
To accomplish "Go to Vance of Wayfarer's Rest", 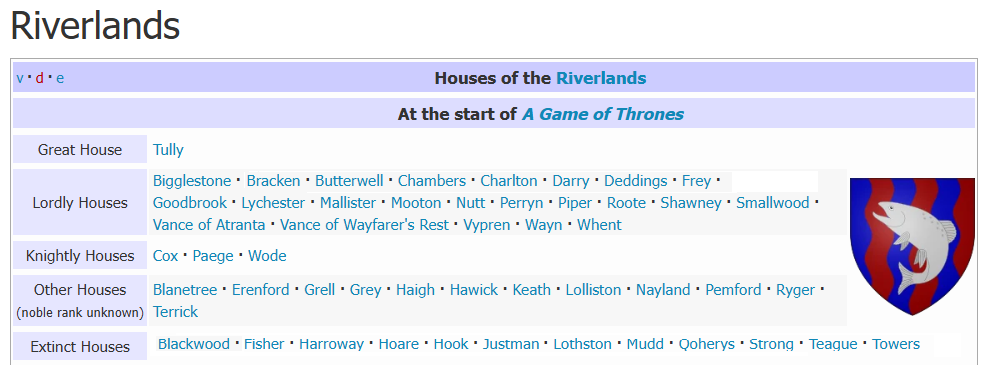I will tap(364, 225).
